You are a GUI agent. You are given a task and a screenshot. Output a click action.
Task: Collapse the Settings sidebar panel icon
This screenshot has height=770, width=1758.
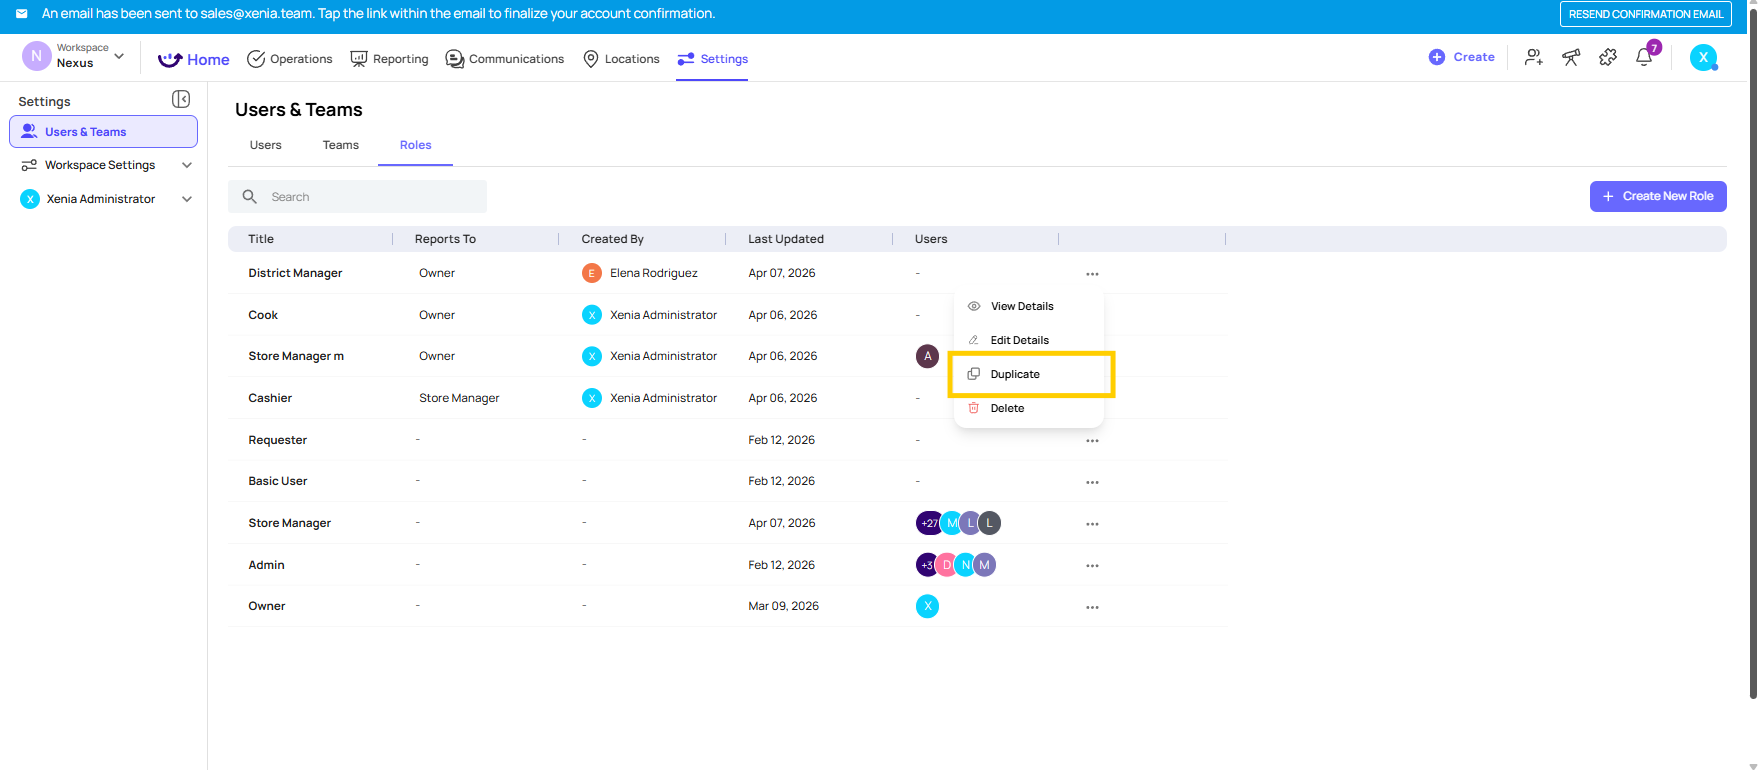point(181,99)
